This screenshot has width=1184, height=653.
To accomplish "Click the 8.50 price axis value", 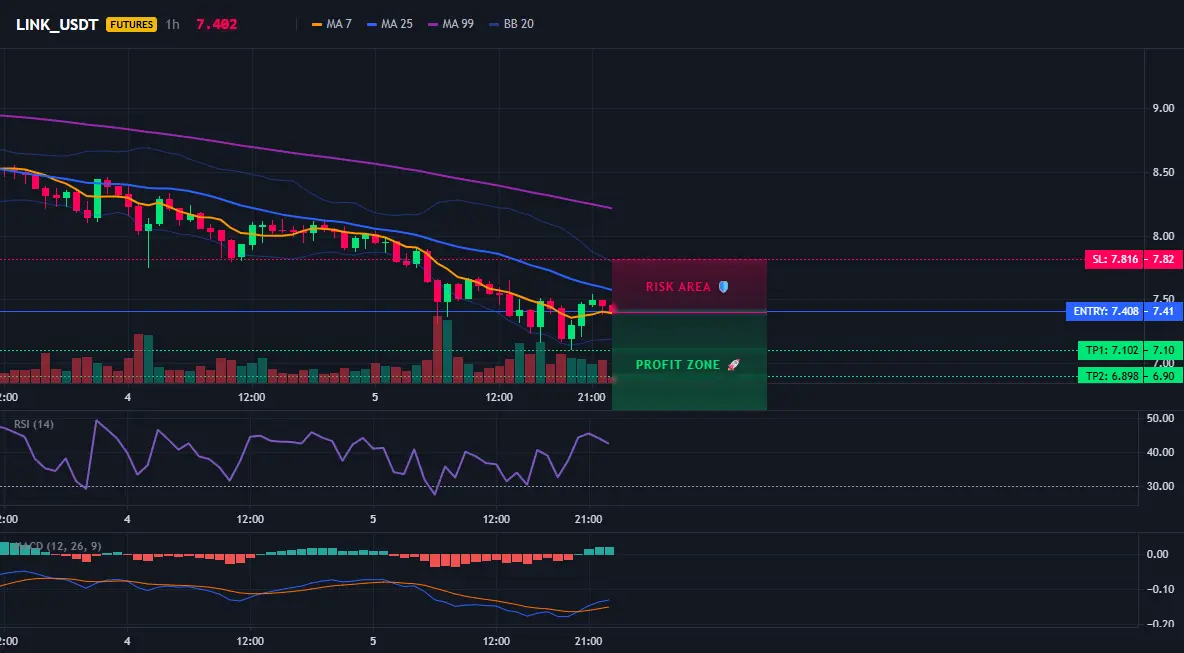I will coord(1164,172).
